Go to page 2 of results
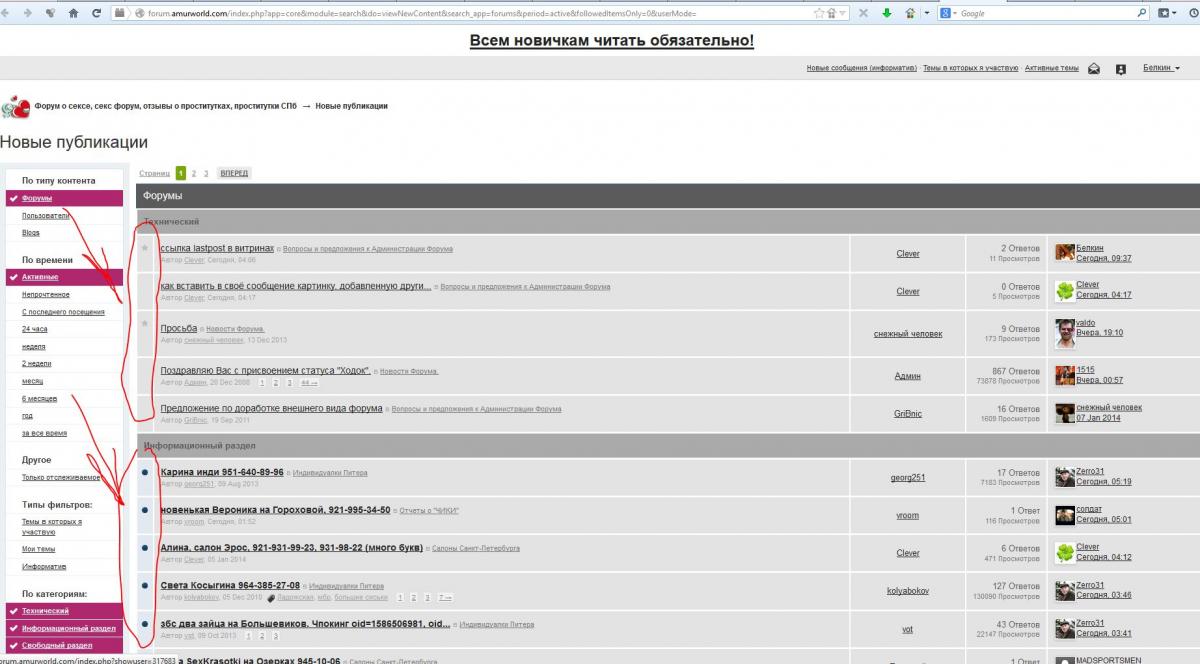Screen dimensions: 1200x664 [x=194, y=173]
